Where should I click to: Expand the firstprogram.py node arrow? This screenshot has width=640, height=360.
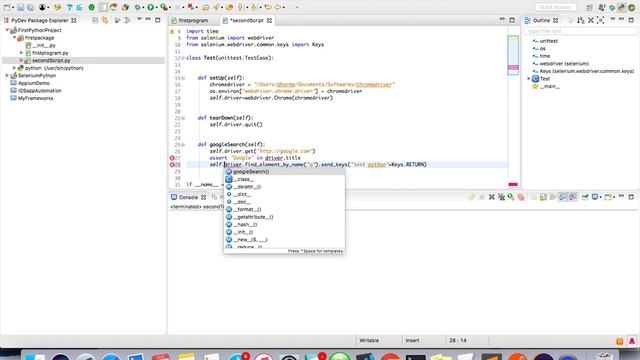(x=22, y=53)
